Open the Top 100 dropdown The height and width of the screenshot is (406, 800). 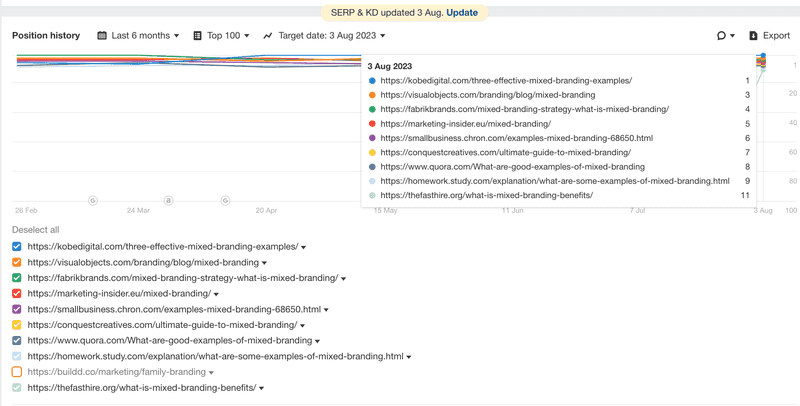pyautogui.click(x=228, y=36)
